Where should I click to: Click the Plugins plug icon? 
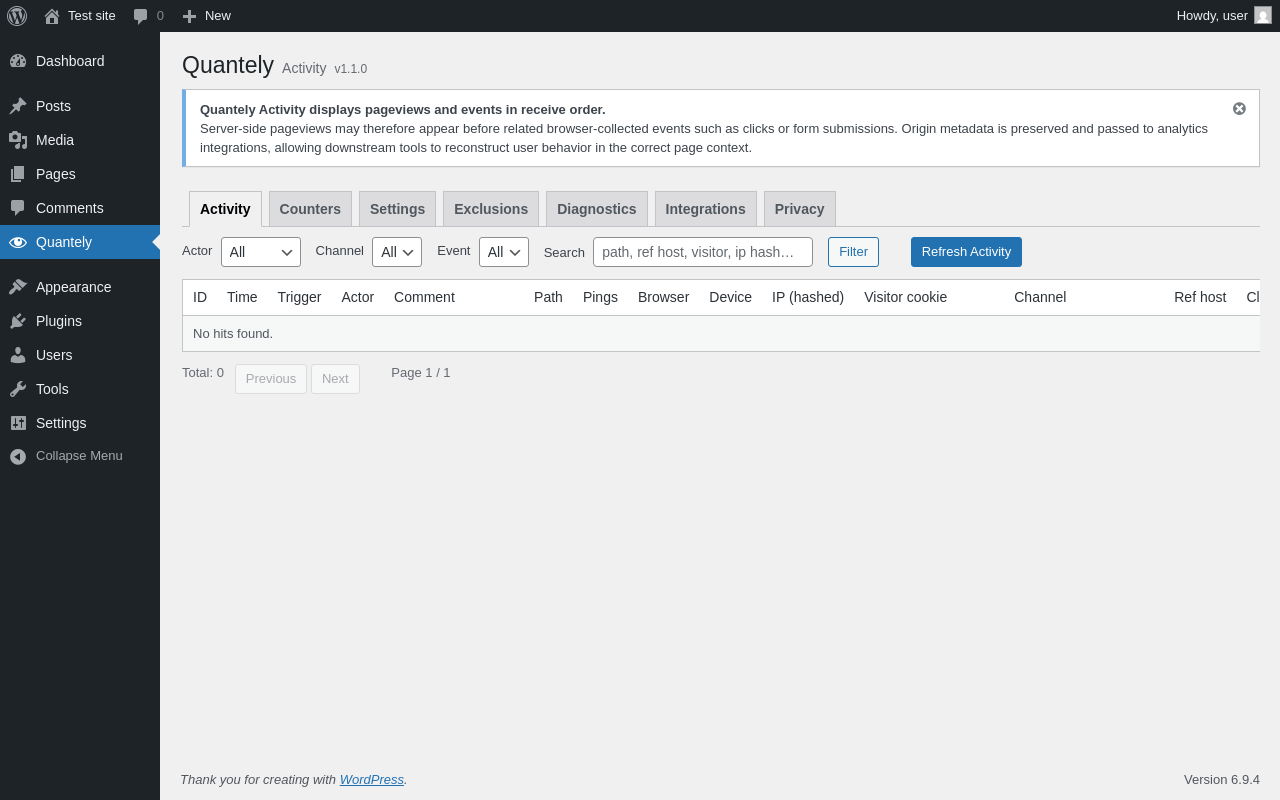[18, 321]
